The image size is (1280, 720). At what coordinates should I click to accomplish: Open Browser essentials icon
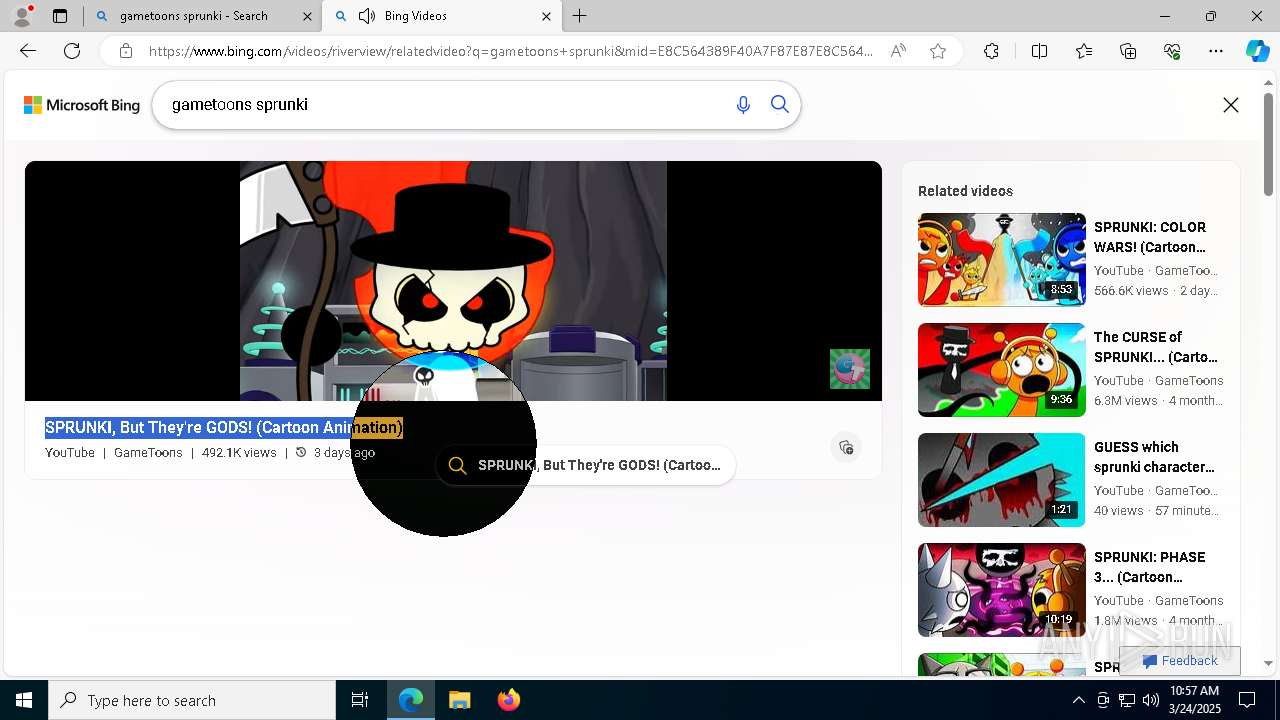pyautogui.click(x=1172, y=51)
